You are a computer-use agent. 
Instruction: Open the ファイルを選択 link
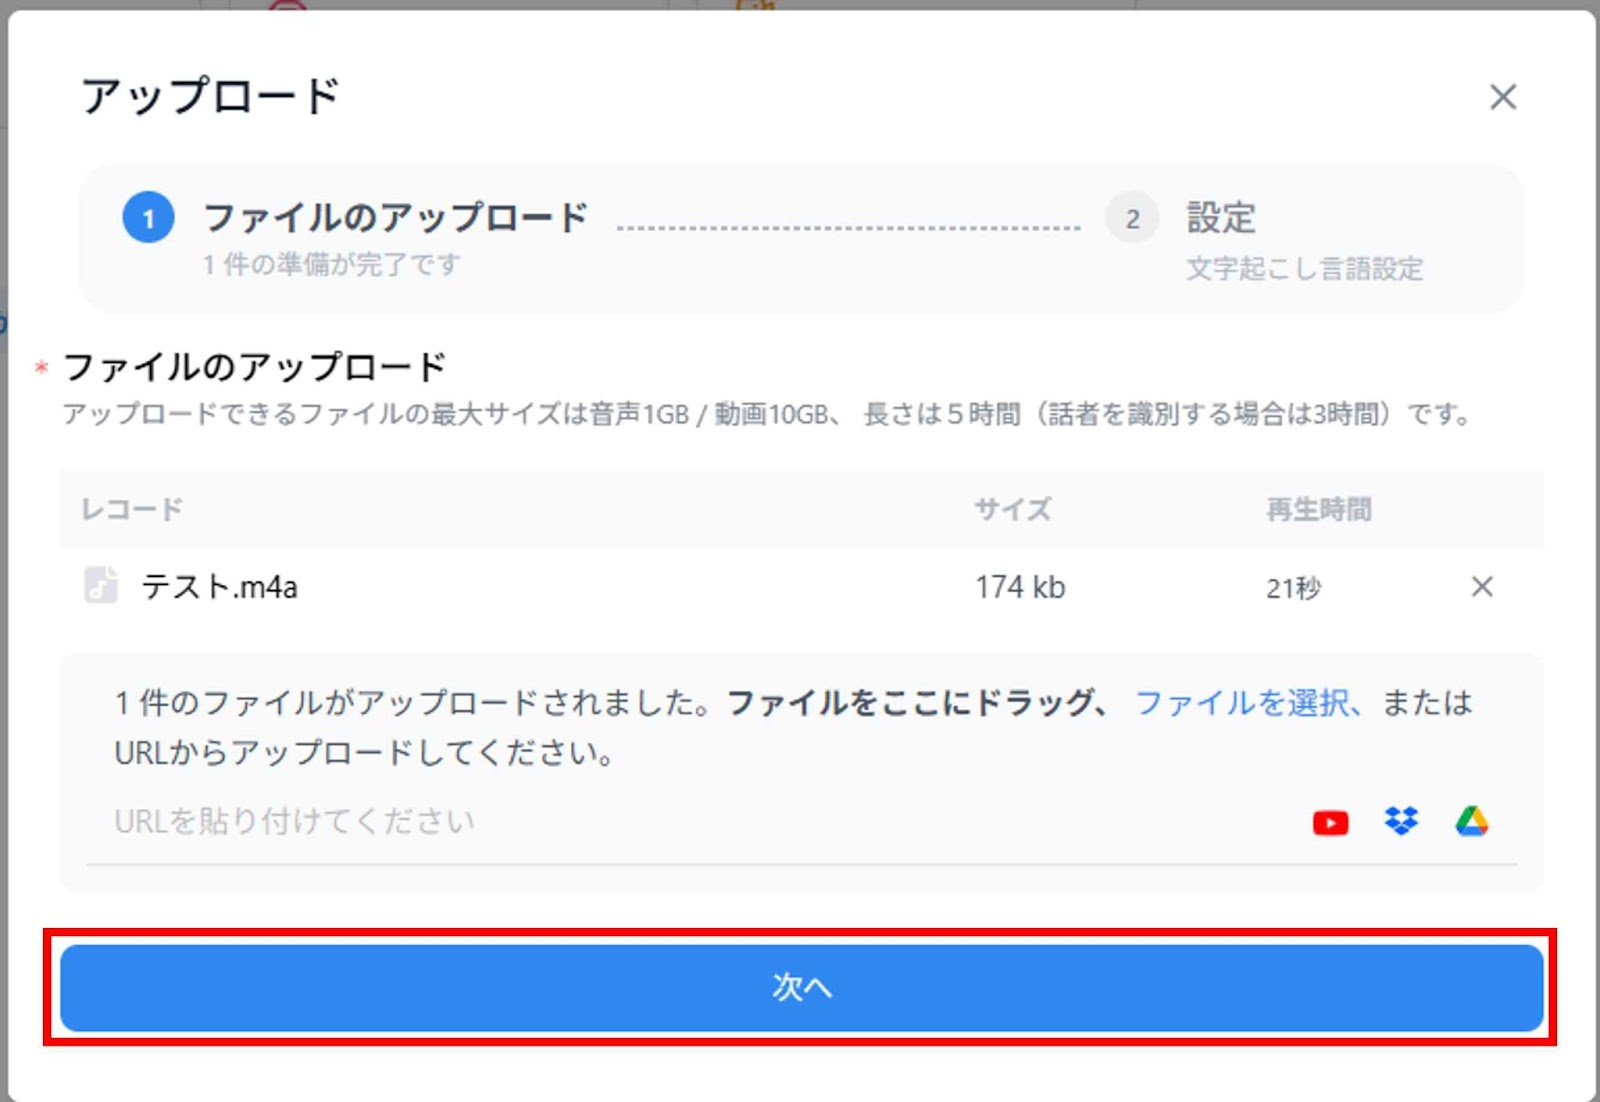coord(1243,704)
